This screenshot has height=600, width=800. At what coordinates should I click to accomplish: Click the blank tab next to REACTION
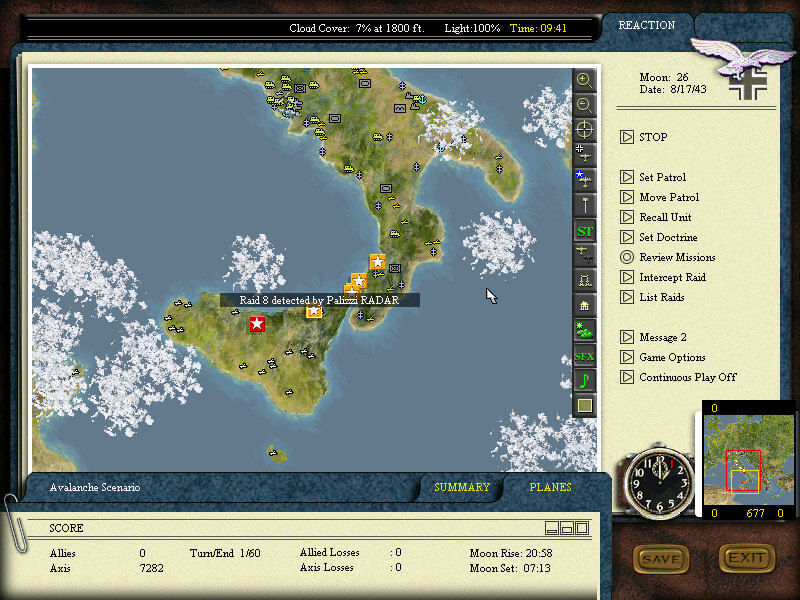(742, 26)
